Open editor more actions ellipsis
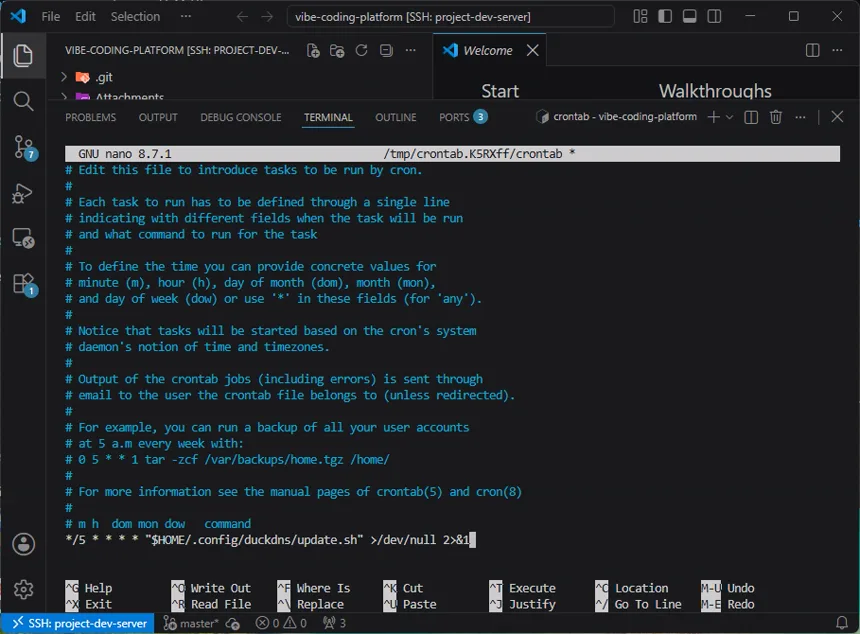860x634 pixels. (837, 50)
